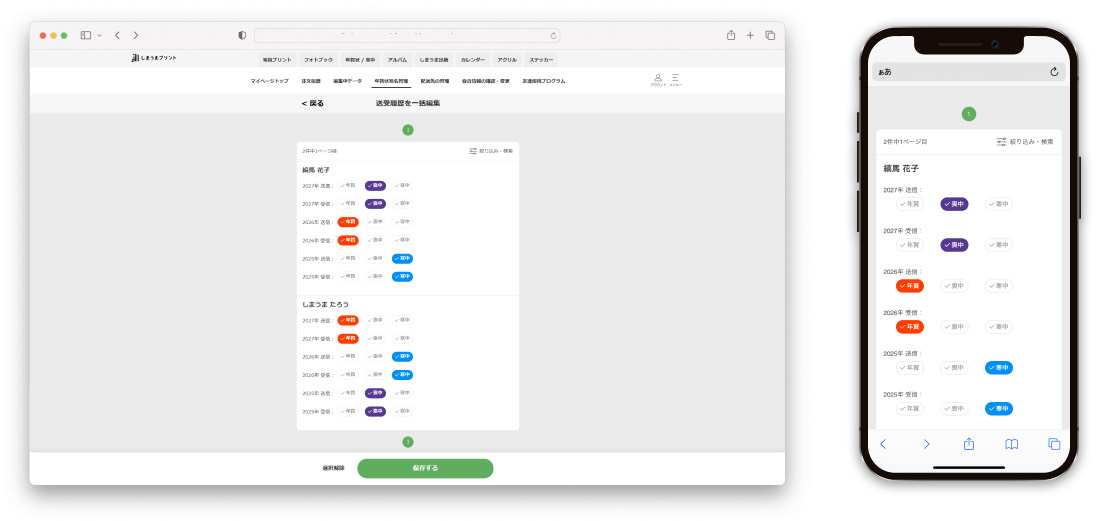
Task: Click the green 保存する button
Action: coord(425,468)
